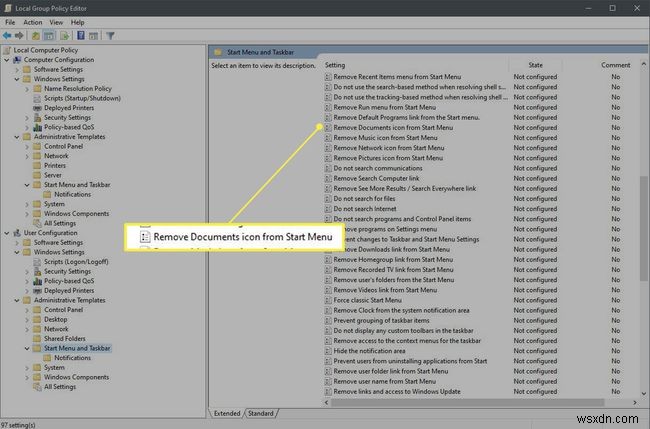Click policy icon beside Hide the notification area

click(328, 351)
